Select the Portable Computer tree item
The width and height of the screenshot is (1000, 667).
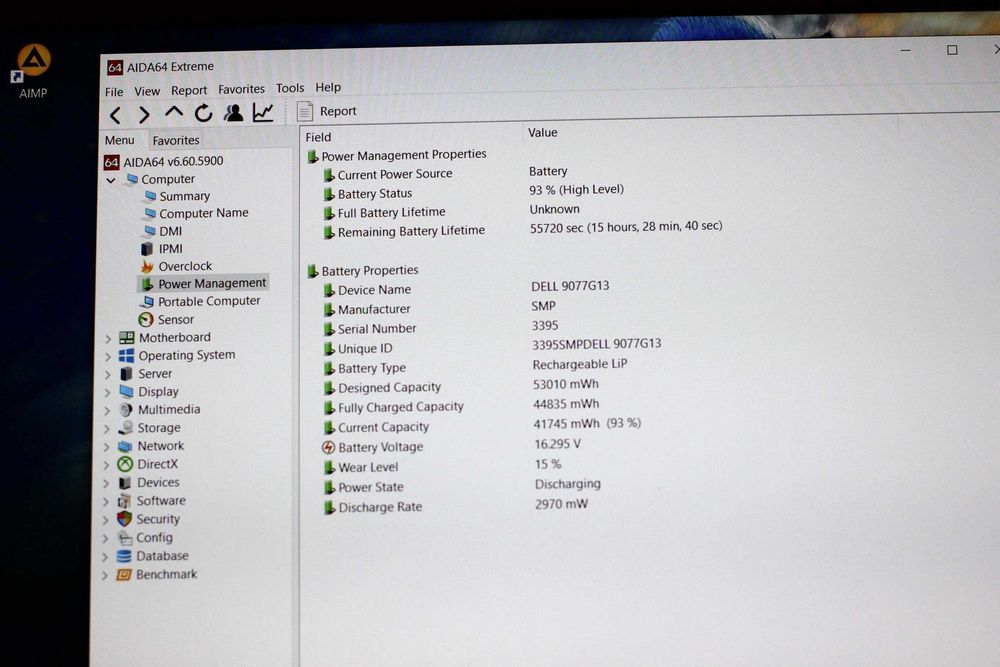coord(200,301)
